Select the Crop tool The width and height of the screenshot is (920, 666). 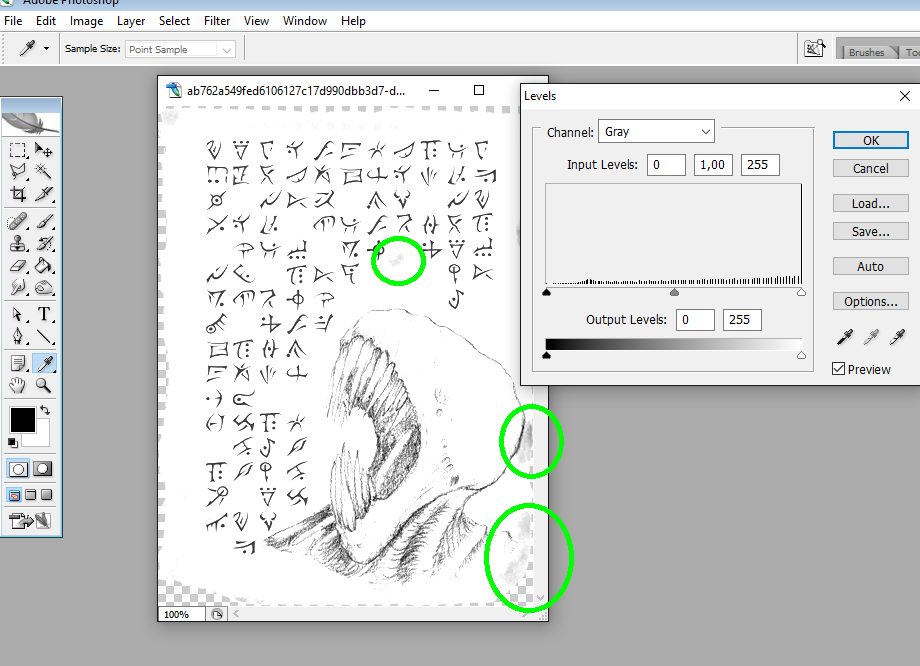[x=18, y=193]
